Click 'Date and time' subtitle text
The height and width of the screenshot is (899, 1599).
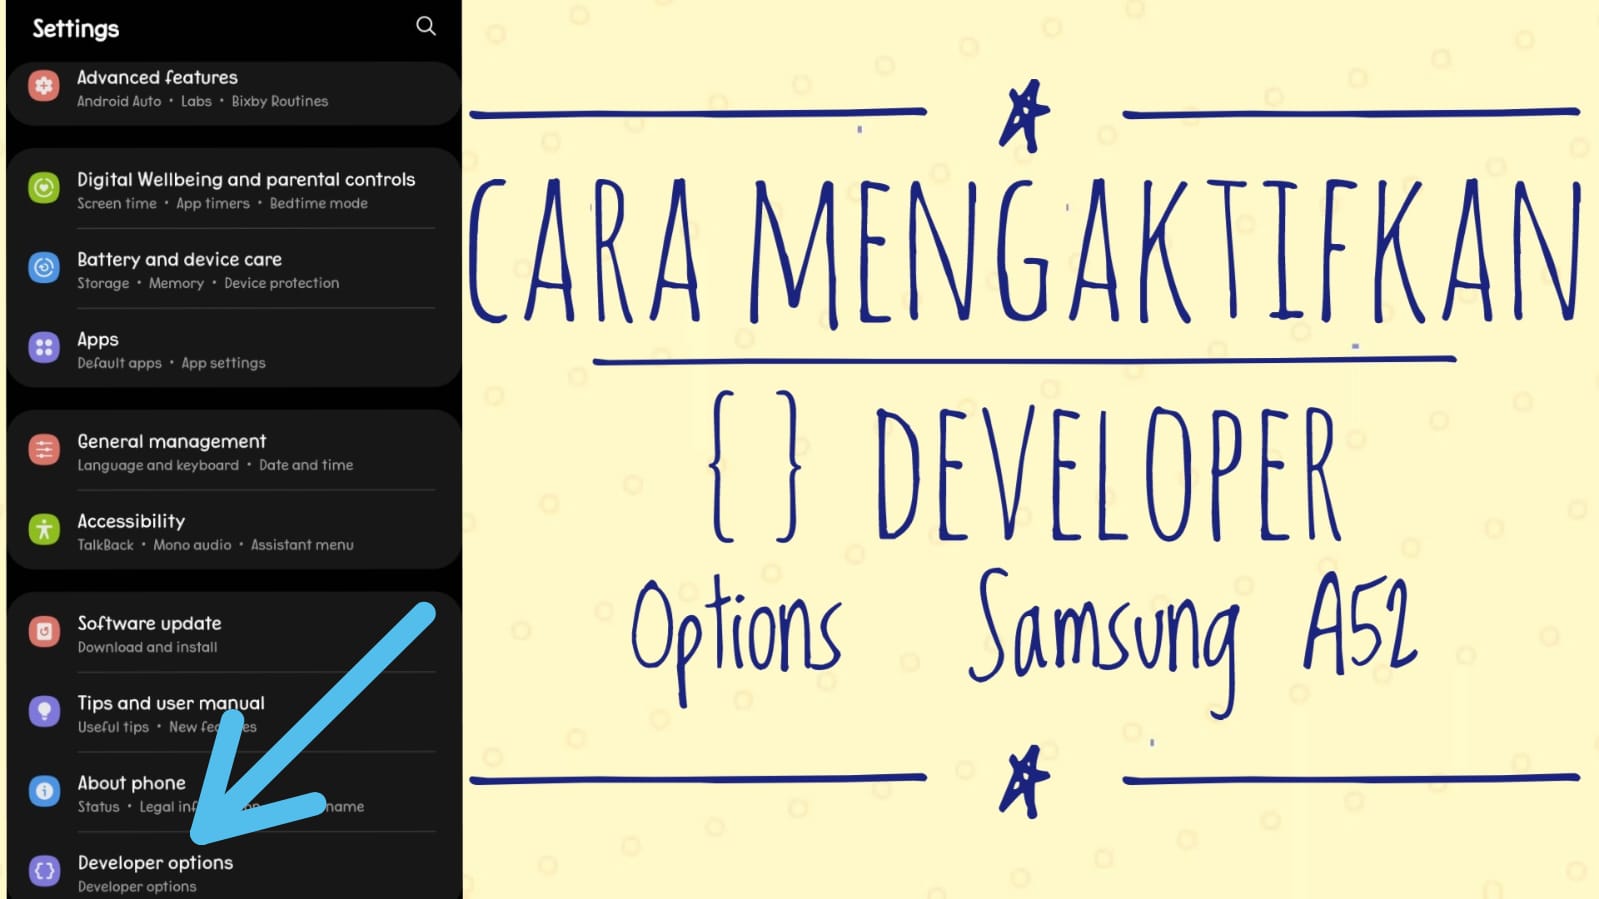306,465
